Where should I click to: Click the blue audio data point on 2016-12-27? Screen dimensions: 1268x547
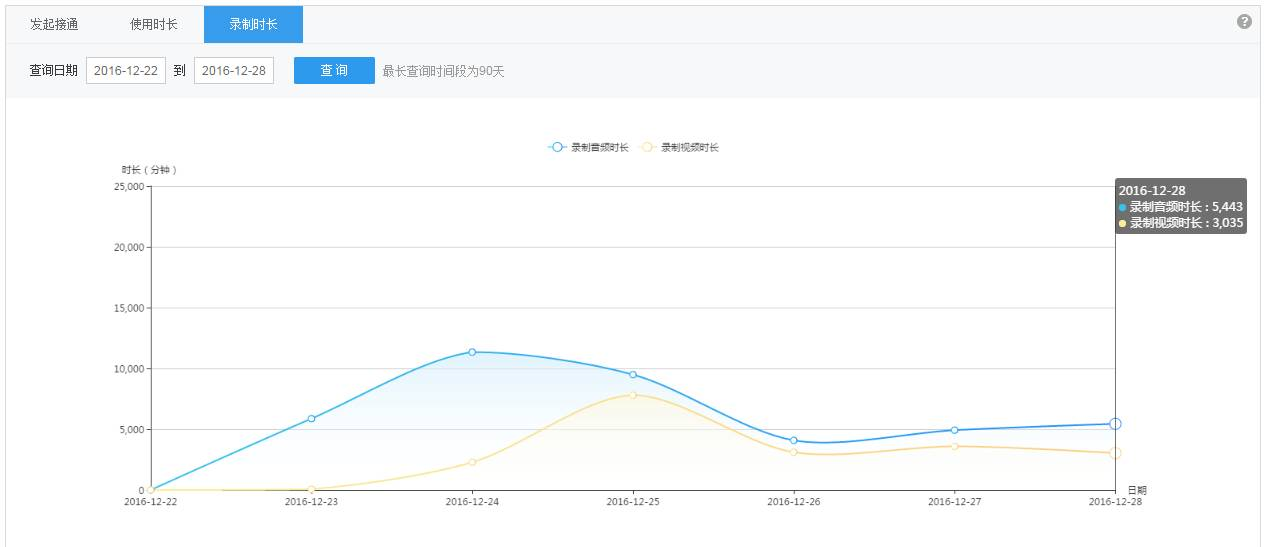[x=955, y=430]
